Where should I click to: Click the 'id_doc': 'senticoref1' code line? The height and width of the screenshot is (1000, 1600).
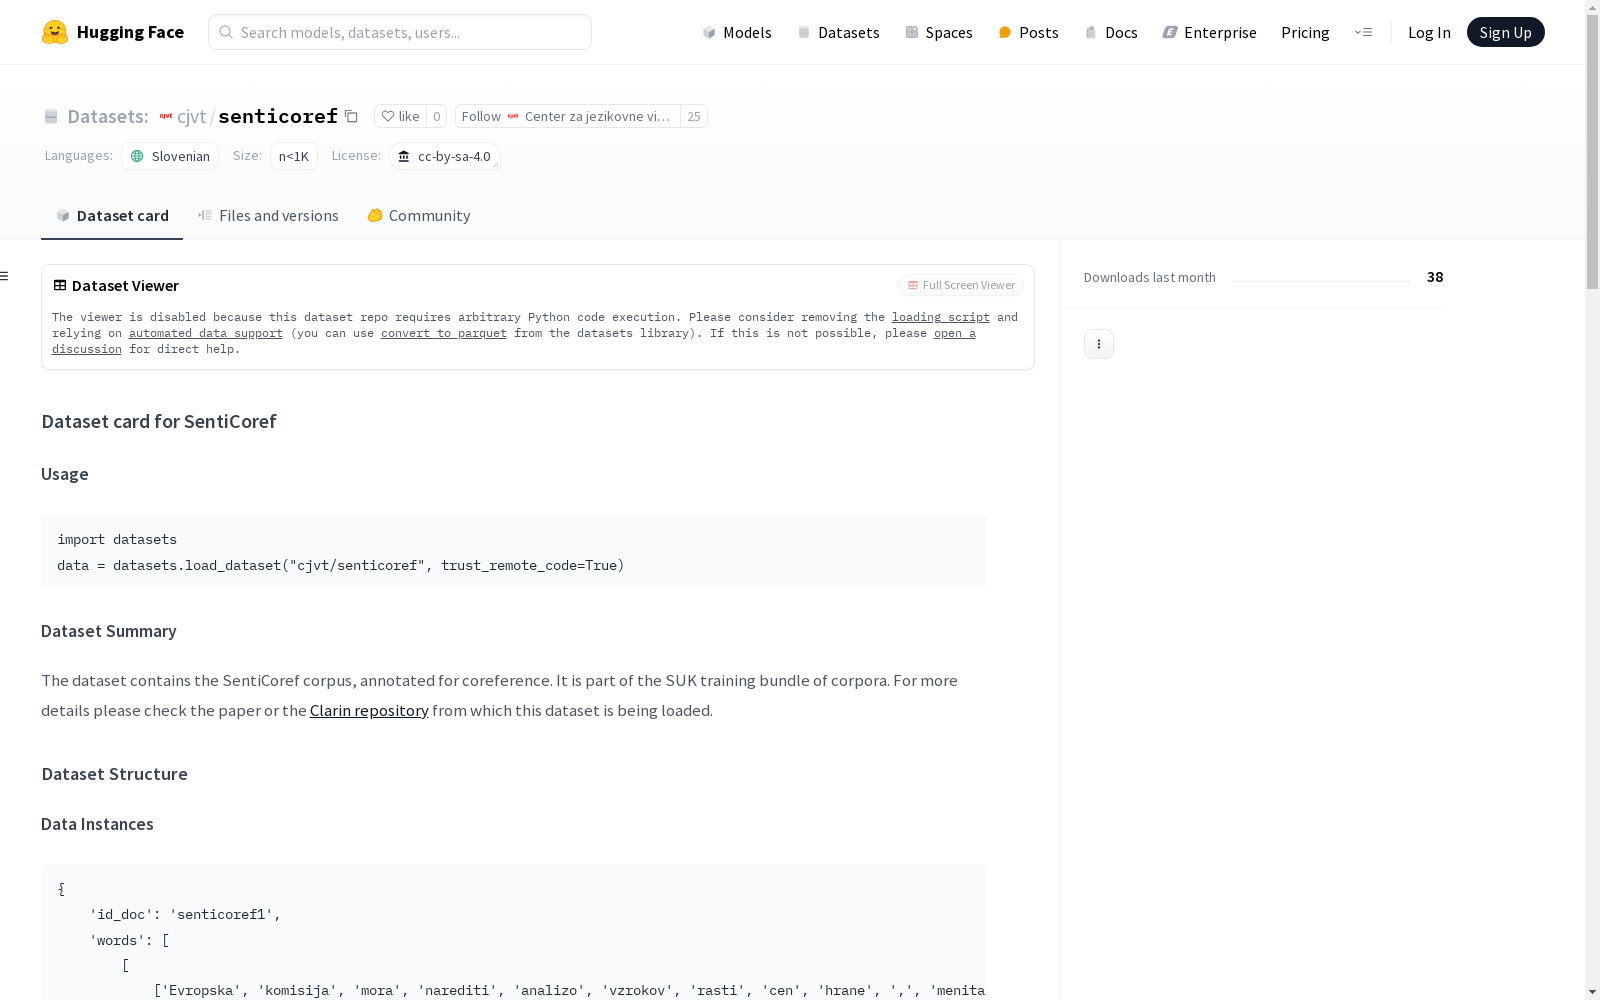(185, 914)
